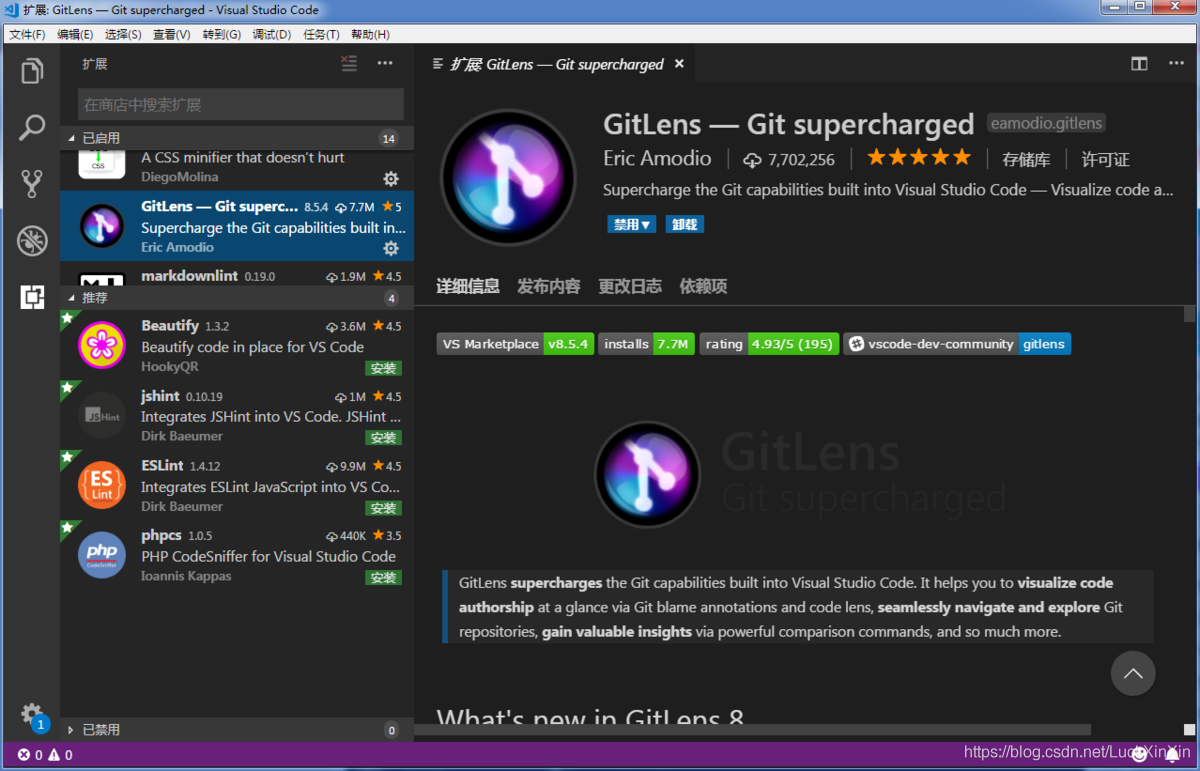The image size is (1200, 771).
Task: Close the GitLens extension tab
Action: coord(679,64)
